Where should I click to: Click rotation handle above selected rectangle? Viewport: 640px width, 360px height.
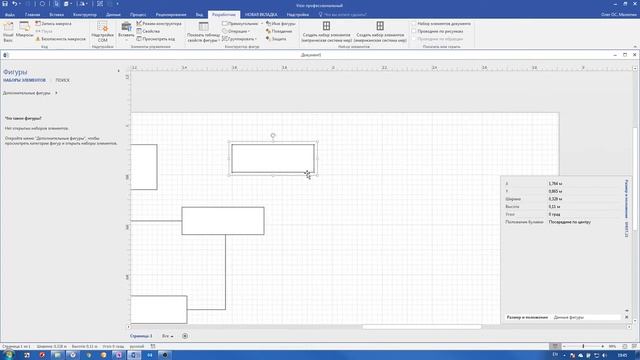click(273, 136)
